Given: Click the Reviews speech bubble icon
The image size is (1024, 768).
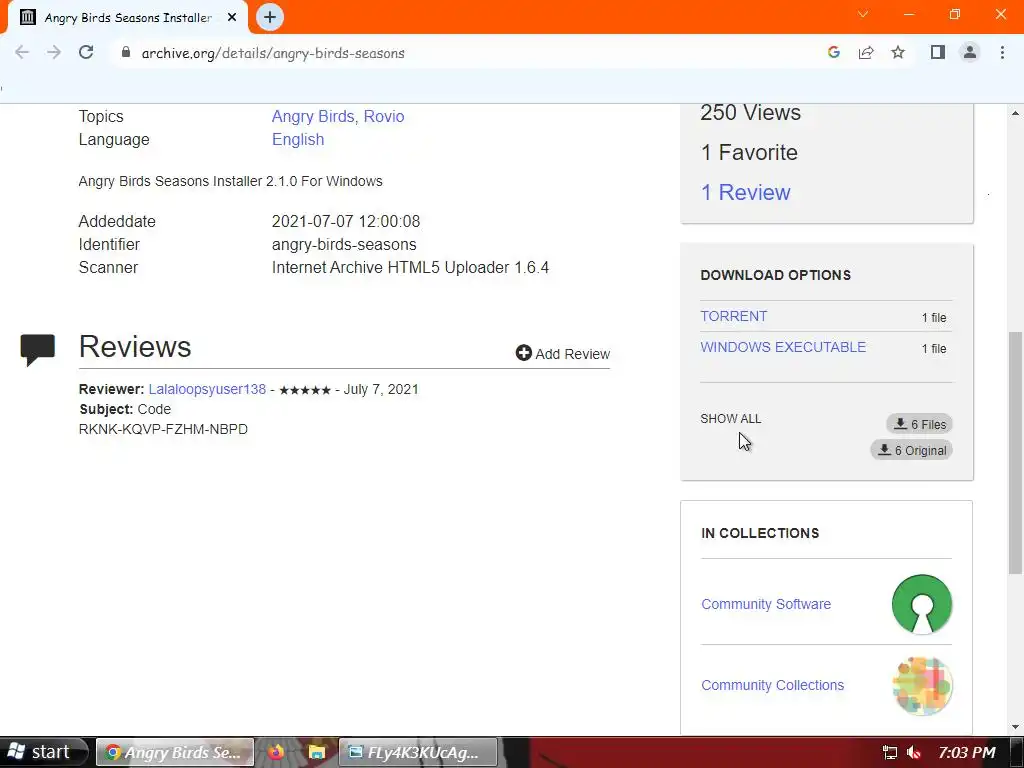Looking at the screenshot, I should coord(38,349).
